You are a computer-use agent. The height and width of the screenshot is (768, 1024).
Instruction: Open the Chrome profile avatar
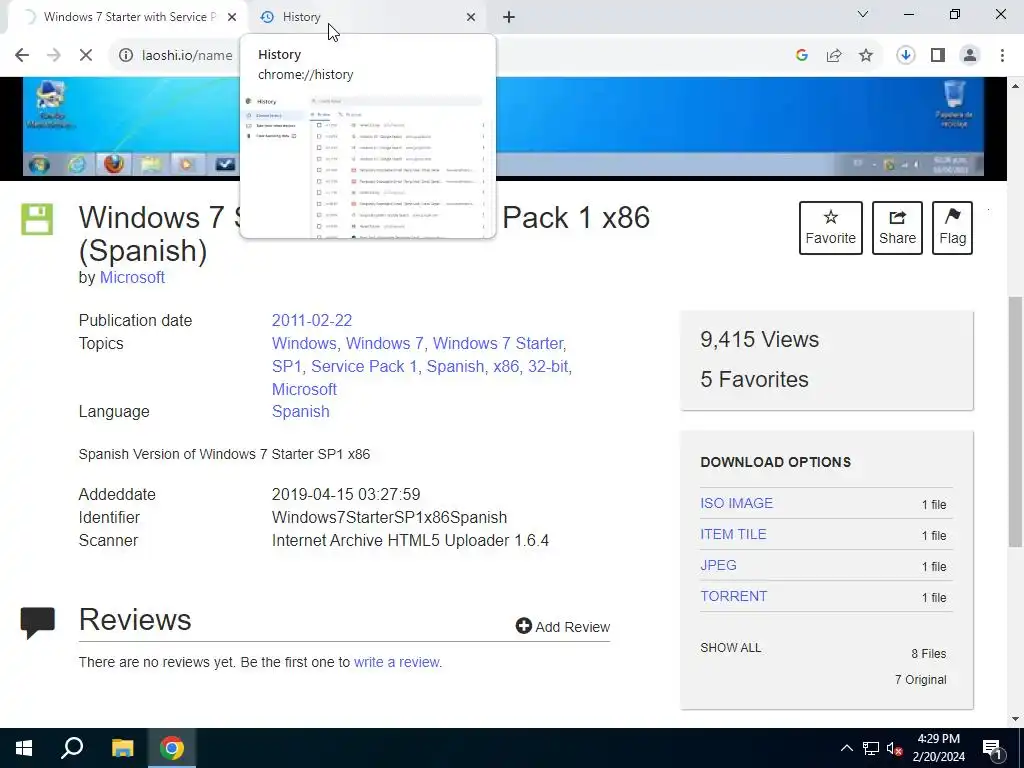point(970,56)
